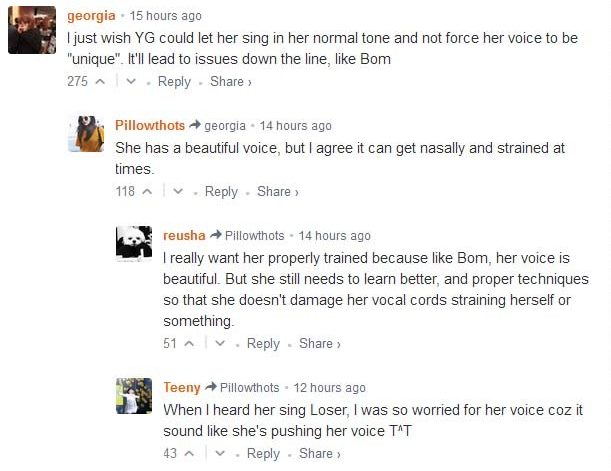This screenshot has width=611, height=471.
Task: Expand Share options on Pillowthots' comment
Action: point(277,192)
